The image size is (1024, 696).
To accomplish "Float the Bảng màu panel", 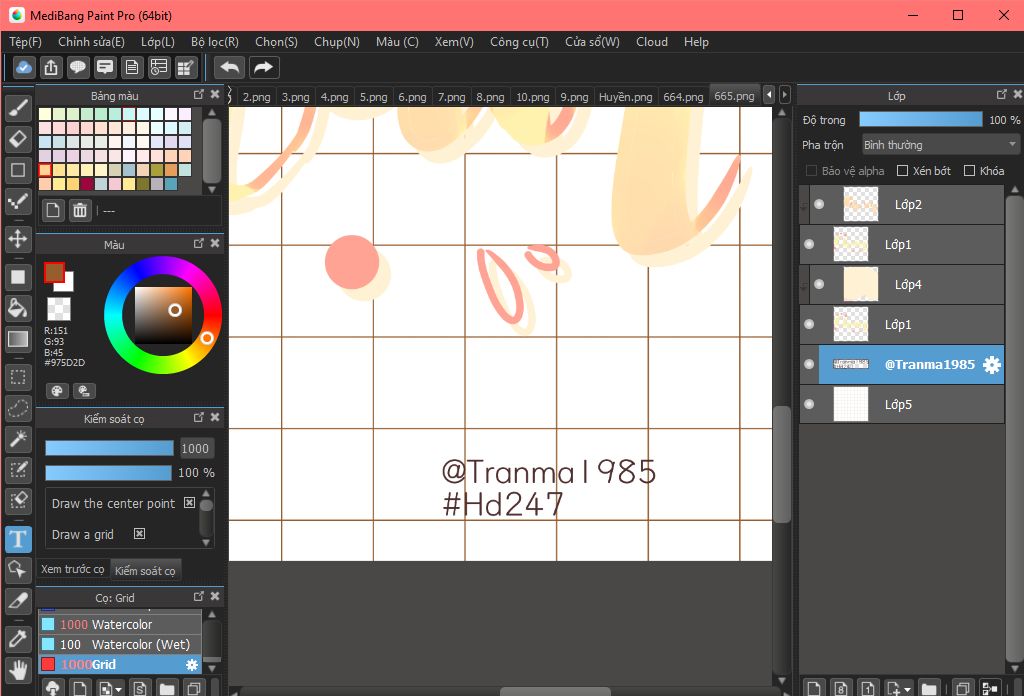I will (199, 95).
